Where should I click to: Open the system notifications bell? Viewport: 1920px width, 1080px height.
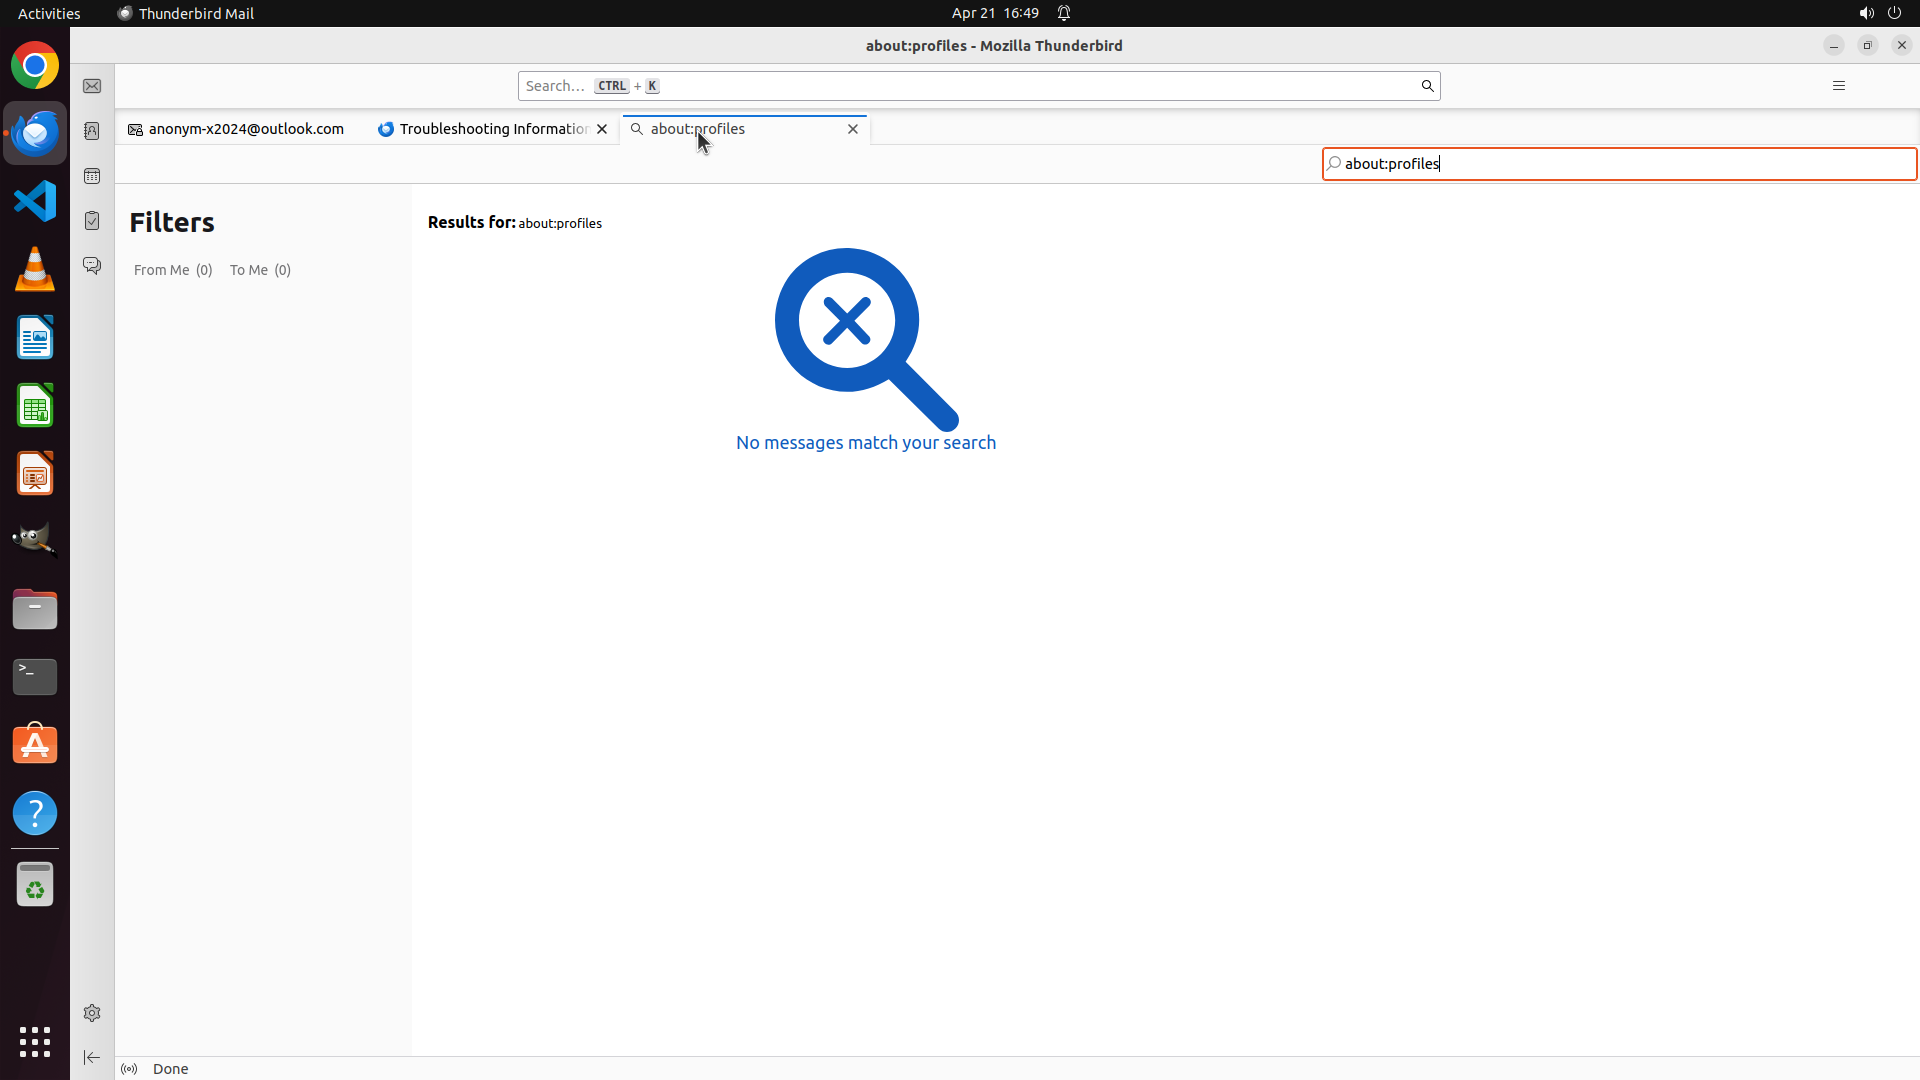point(1064,13)
